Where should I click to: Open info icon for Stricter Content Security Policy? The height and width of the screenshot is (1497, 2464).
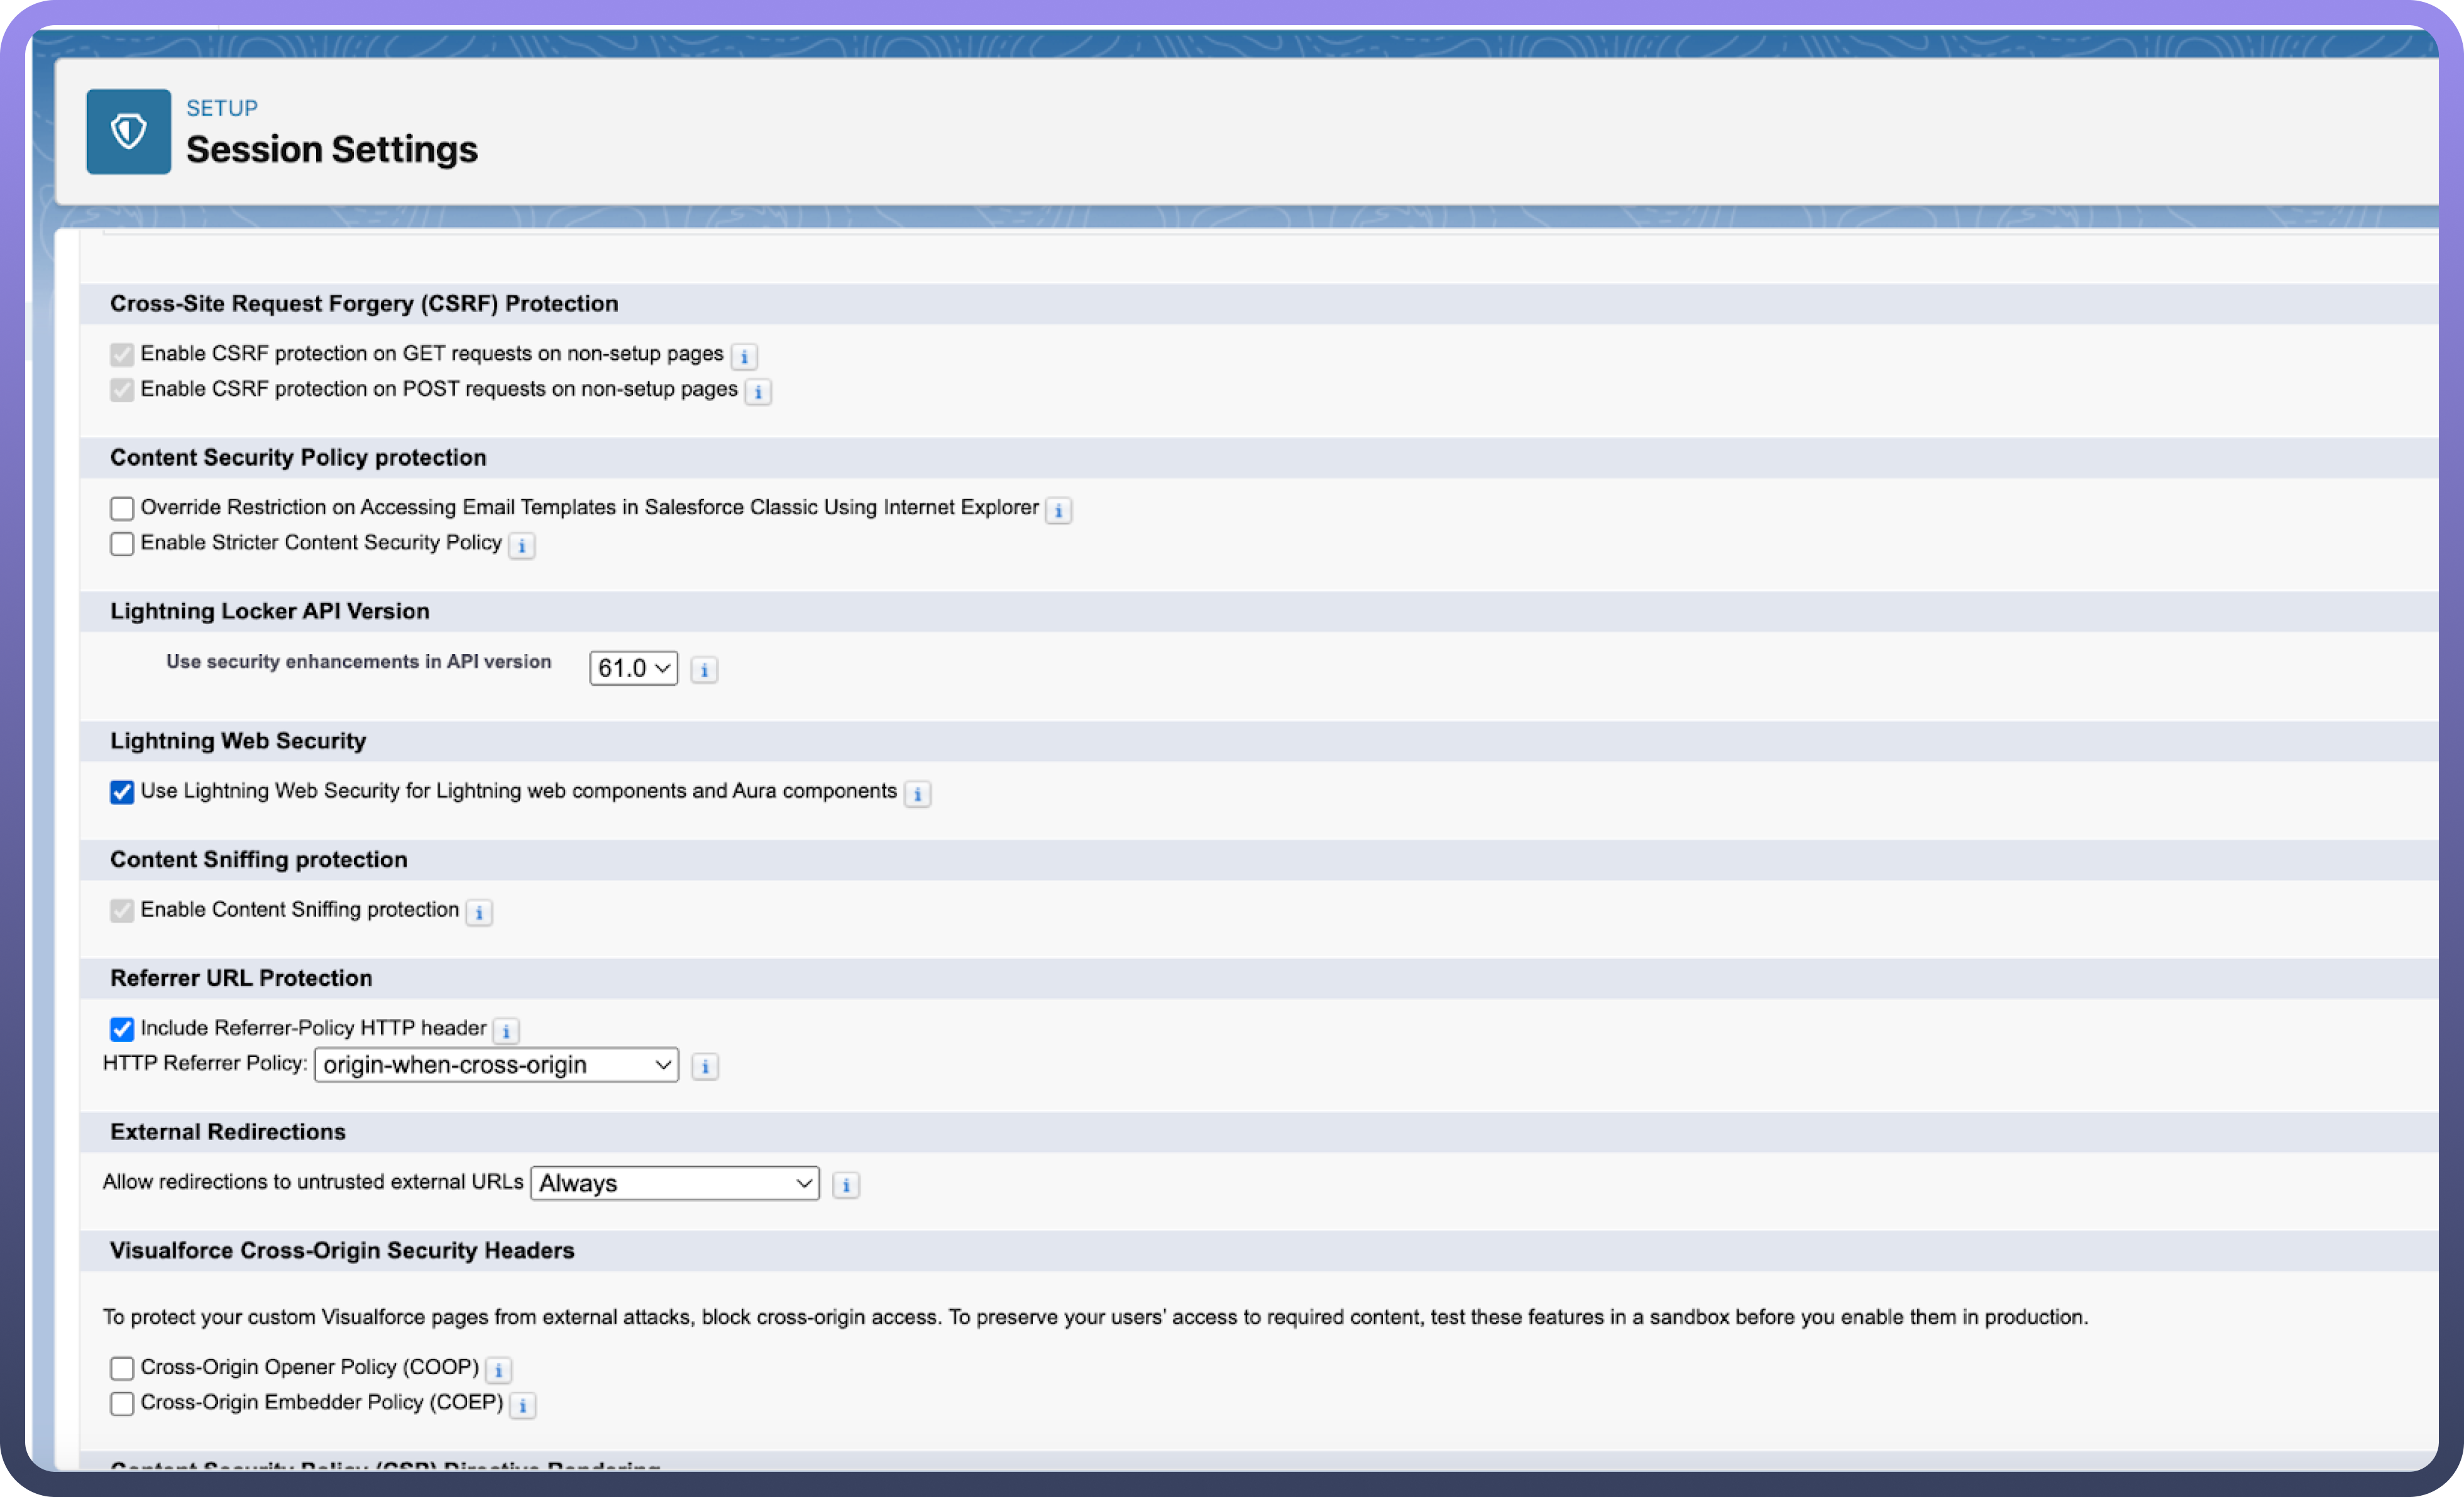[x=521, y=545]
